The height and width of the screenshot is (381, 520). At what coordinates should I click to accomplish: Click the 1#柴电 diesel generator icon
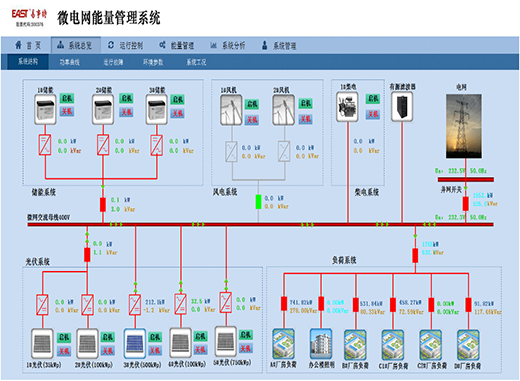[347, 107]
